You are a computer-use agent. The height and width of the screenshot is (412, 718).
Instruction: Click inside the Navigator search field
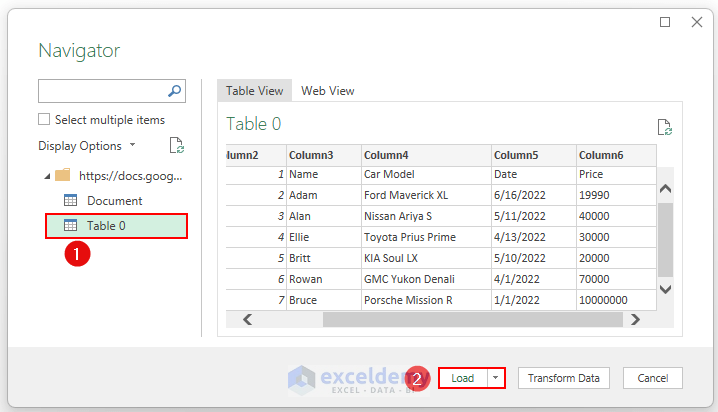tap(101, 91)
